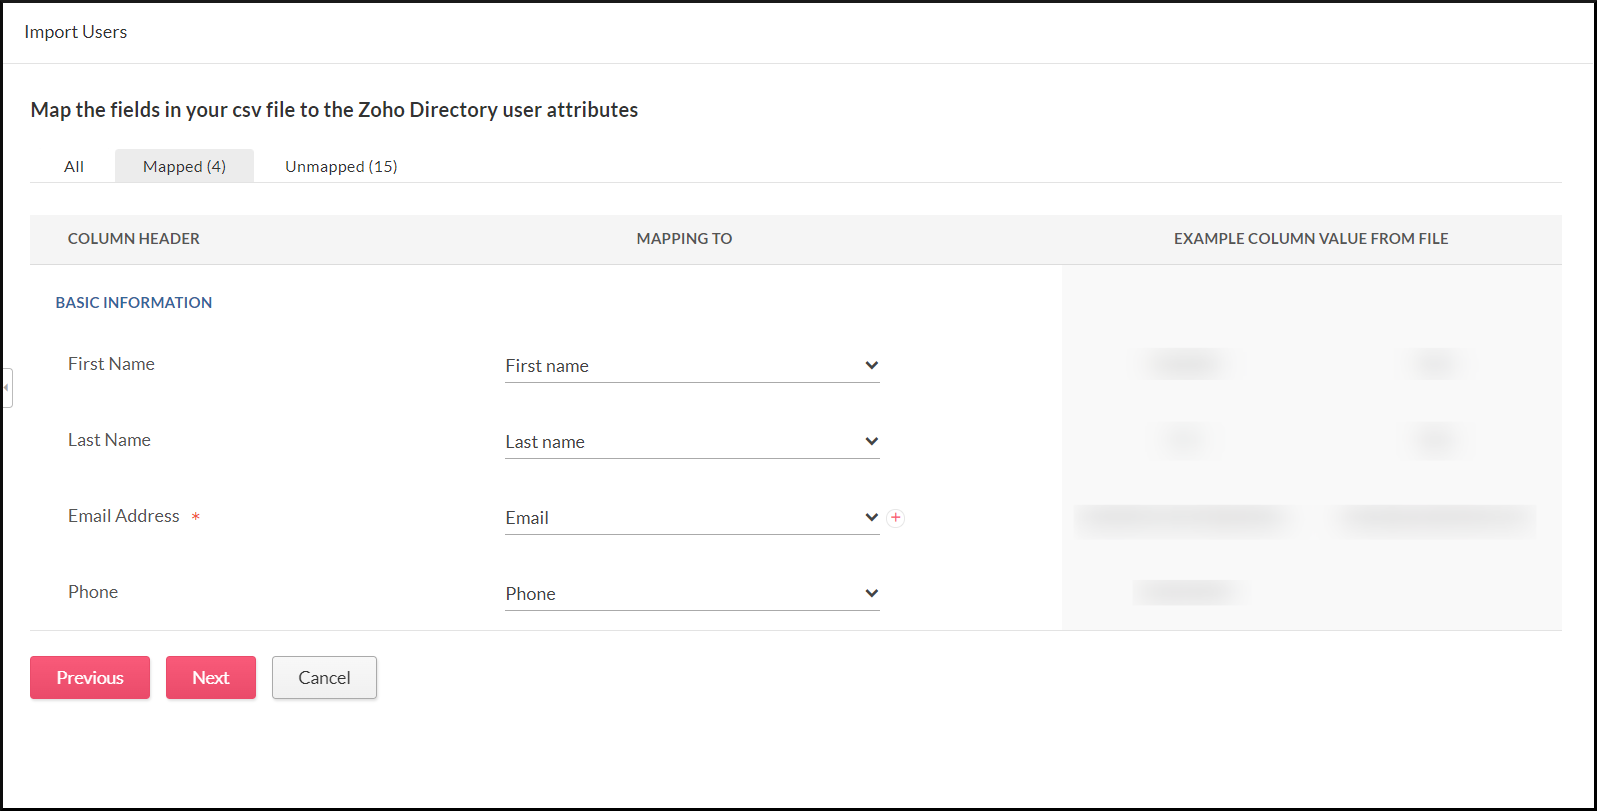The height and width of the screenshot is (811, 1597).
Task: Proceed with the Next button
Action: click(x=211, y=678)
